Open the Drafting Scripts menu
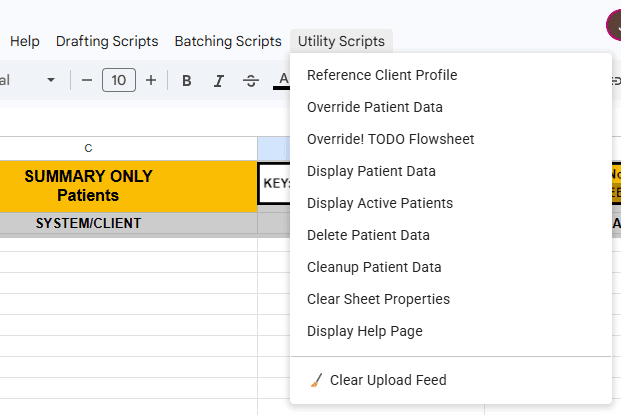Image resolution: width=621 pixels, height=415 pixels. click(107, 41)
